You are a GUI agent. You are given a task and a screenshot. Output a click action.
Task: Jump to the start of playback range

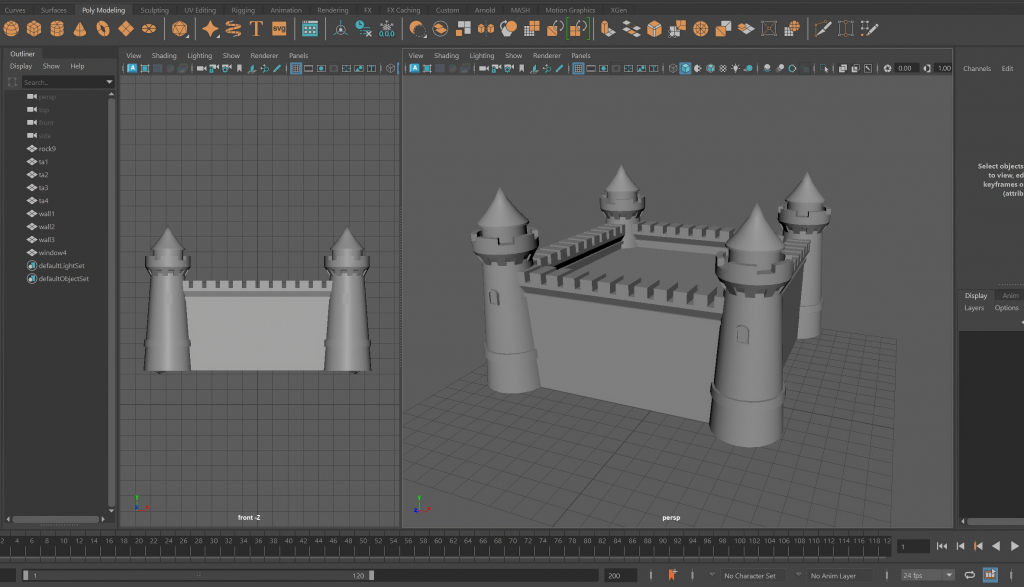(942, 546)
